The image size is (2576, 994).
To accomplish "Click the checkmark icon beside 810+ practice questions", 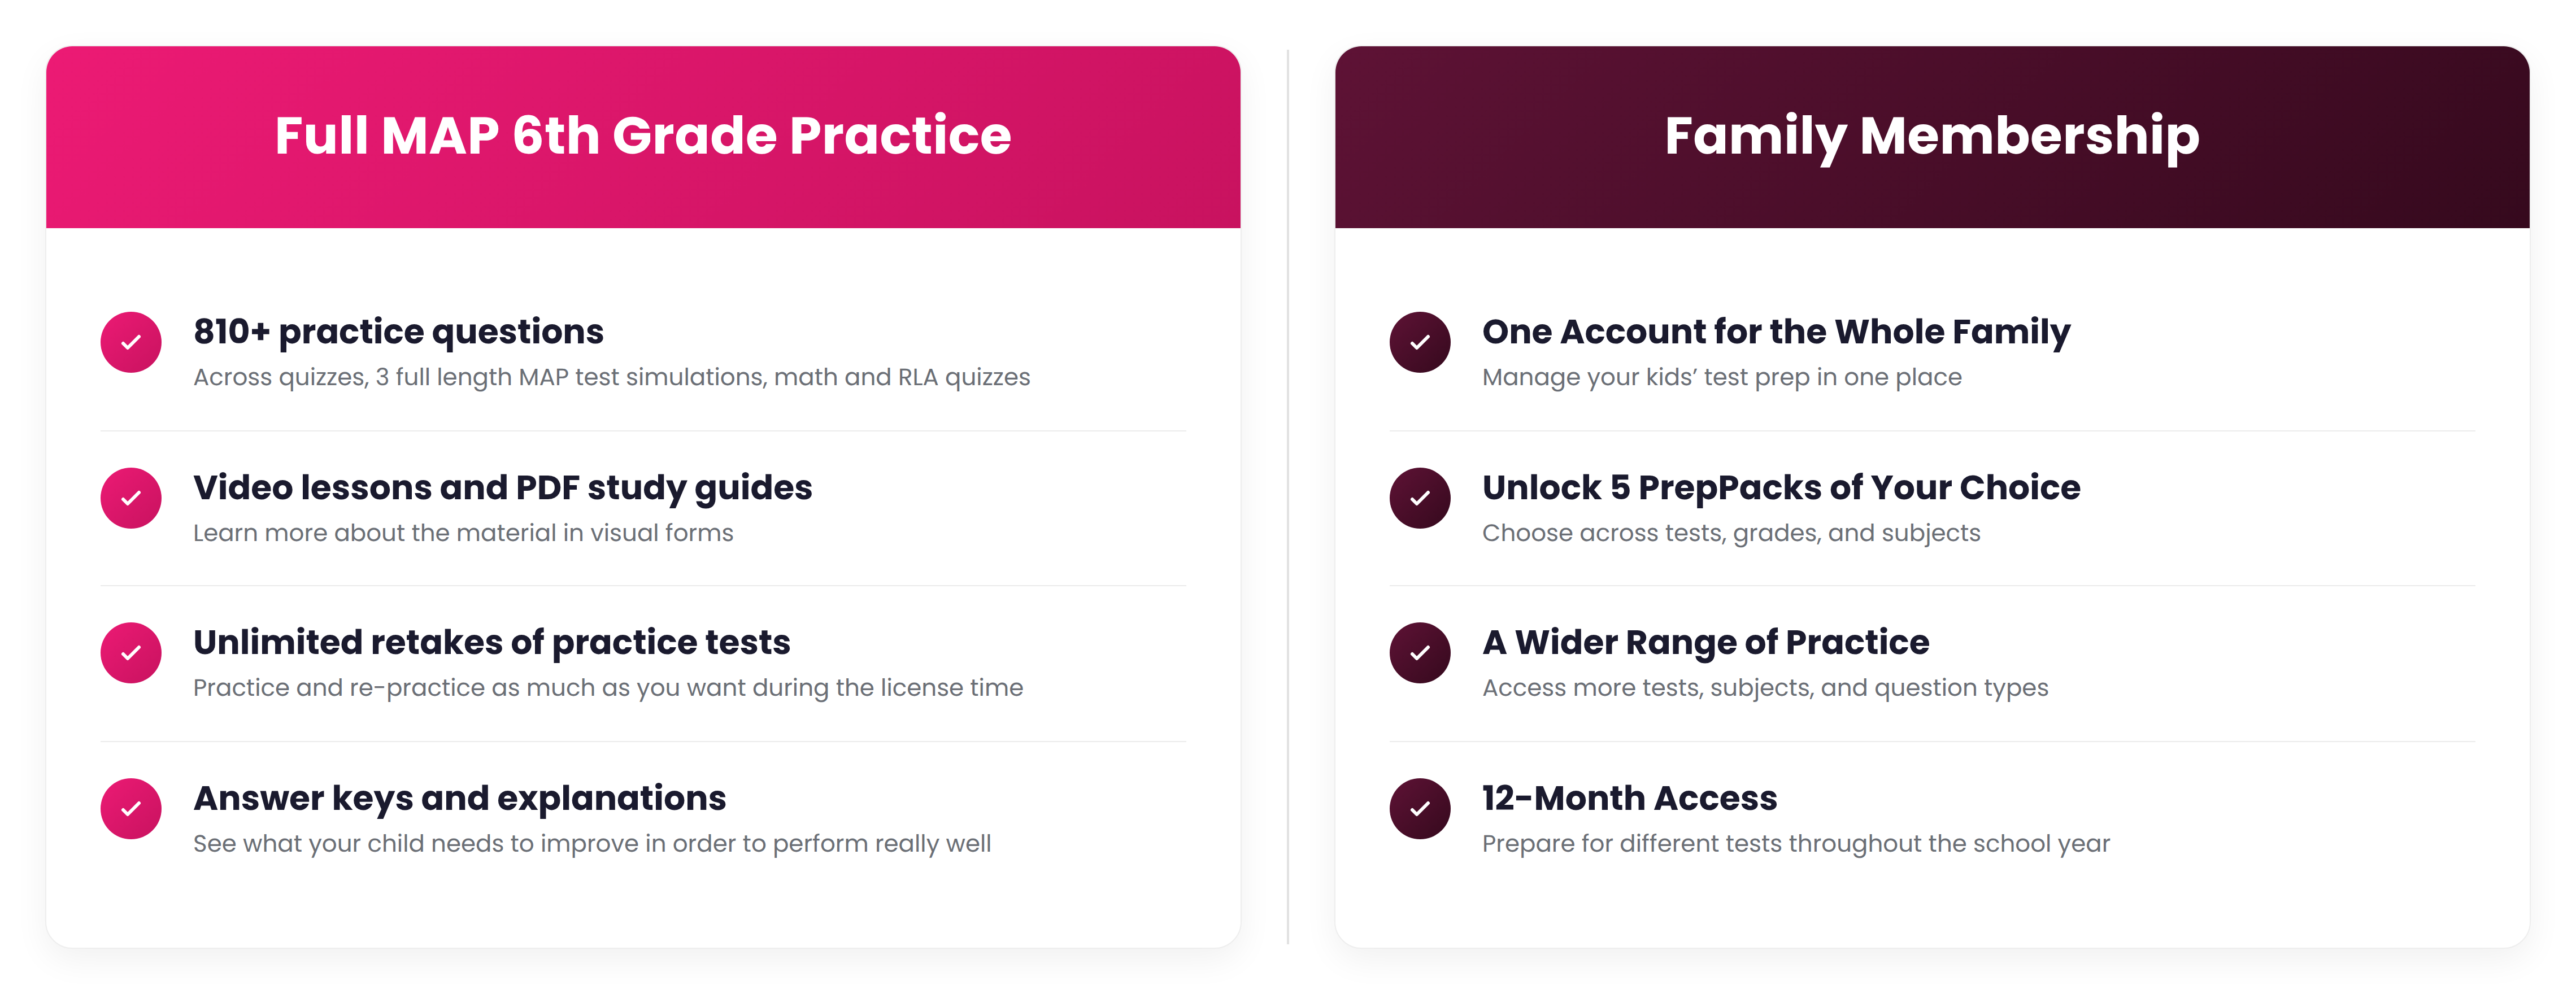I will (x=131, y=342).
